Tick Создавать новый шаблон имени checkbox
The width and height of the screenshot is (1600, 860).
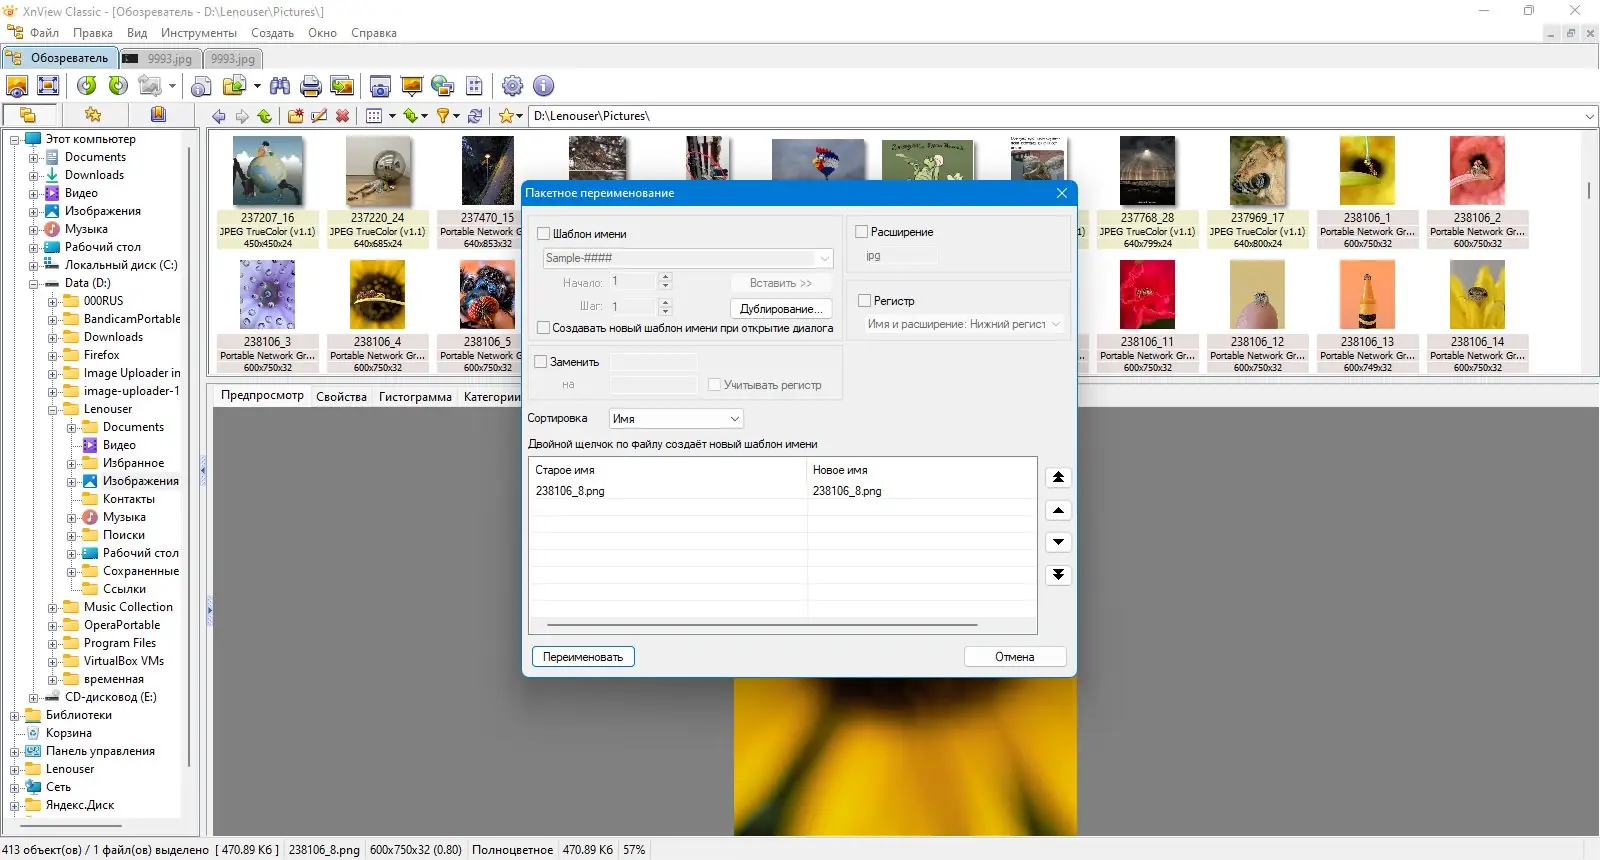coord(544,328)
